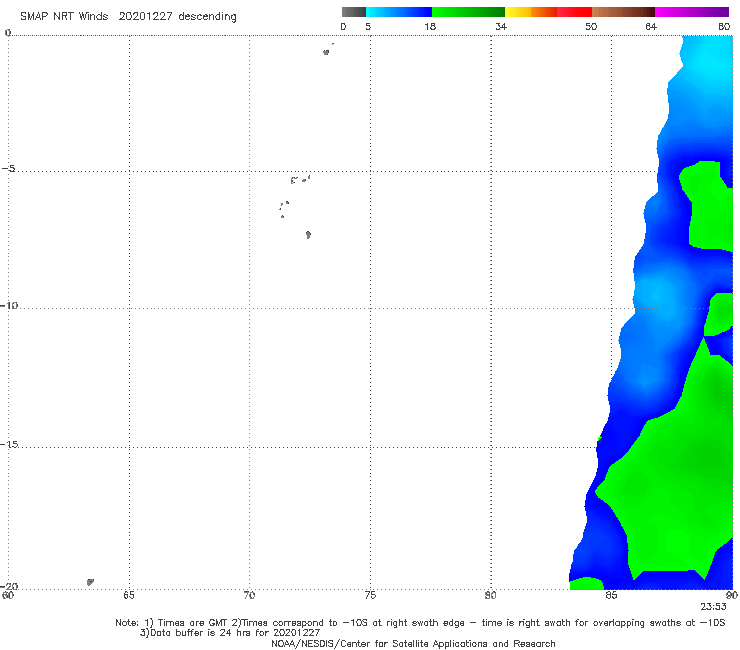Click the color scale label '64'
The height and width of the screenshot is (650, 740).
click(651, 26)
